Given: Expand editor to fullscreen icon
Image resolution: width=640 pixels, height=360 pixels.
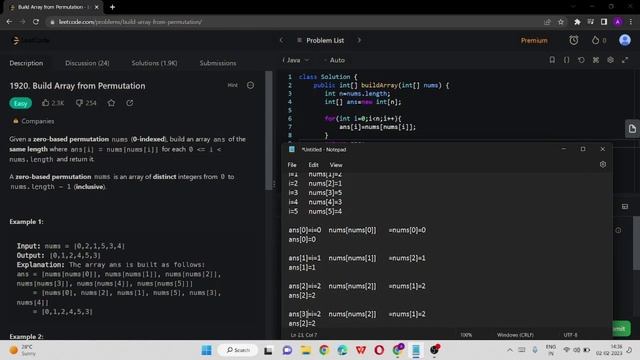Looking at the screenshot, I should click(625, 60).
